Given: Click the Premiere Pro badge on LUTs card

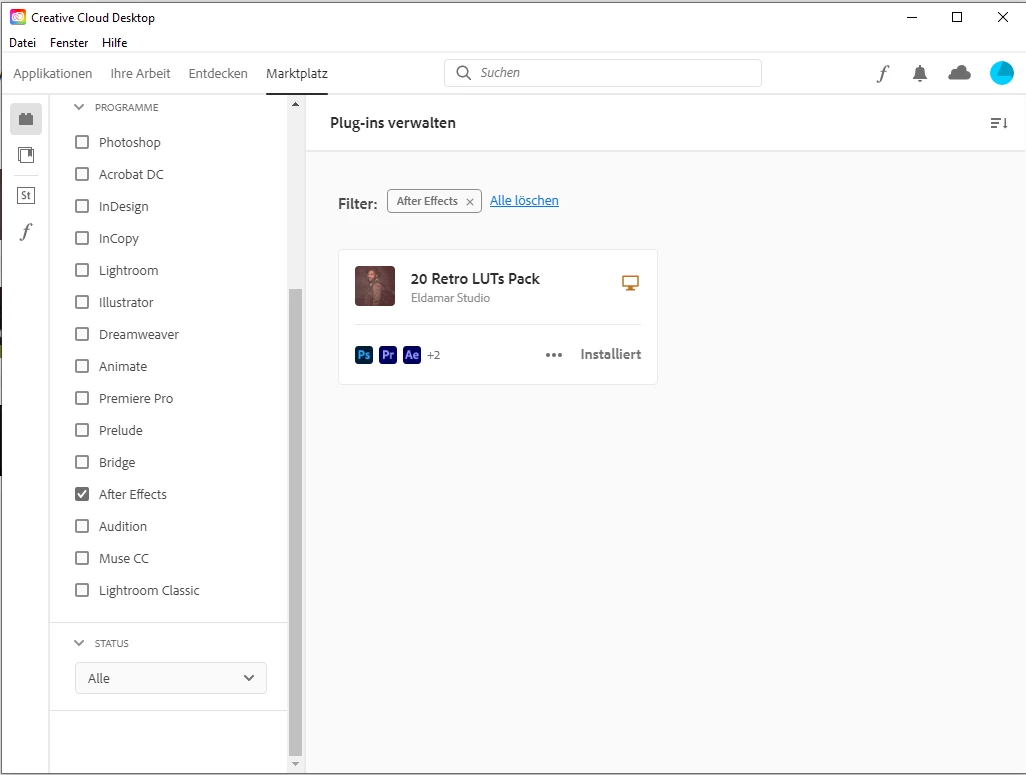Looking at the screenshot, I should pyautogui.click(x=388, y=355).
